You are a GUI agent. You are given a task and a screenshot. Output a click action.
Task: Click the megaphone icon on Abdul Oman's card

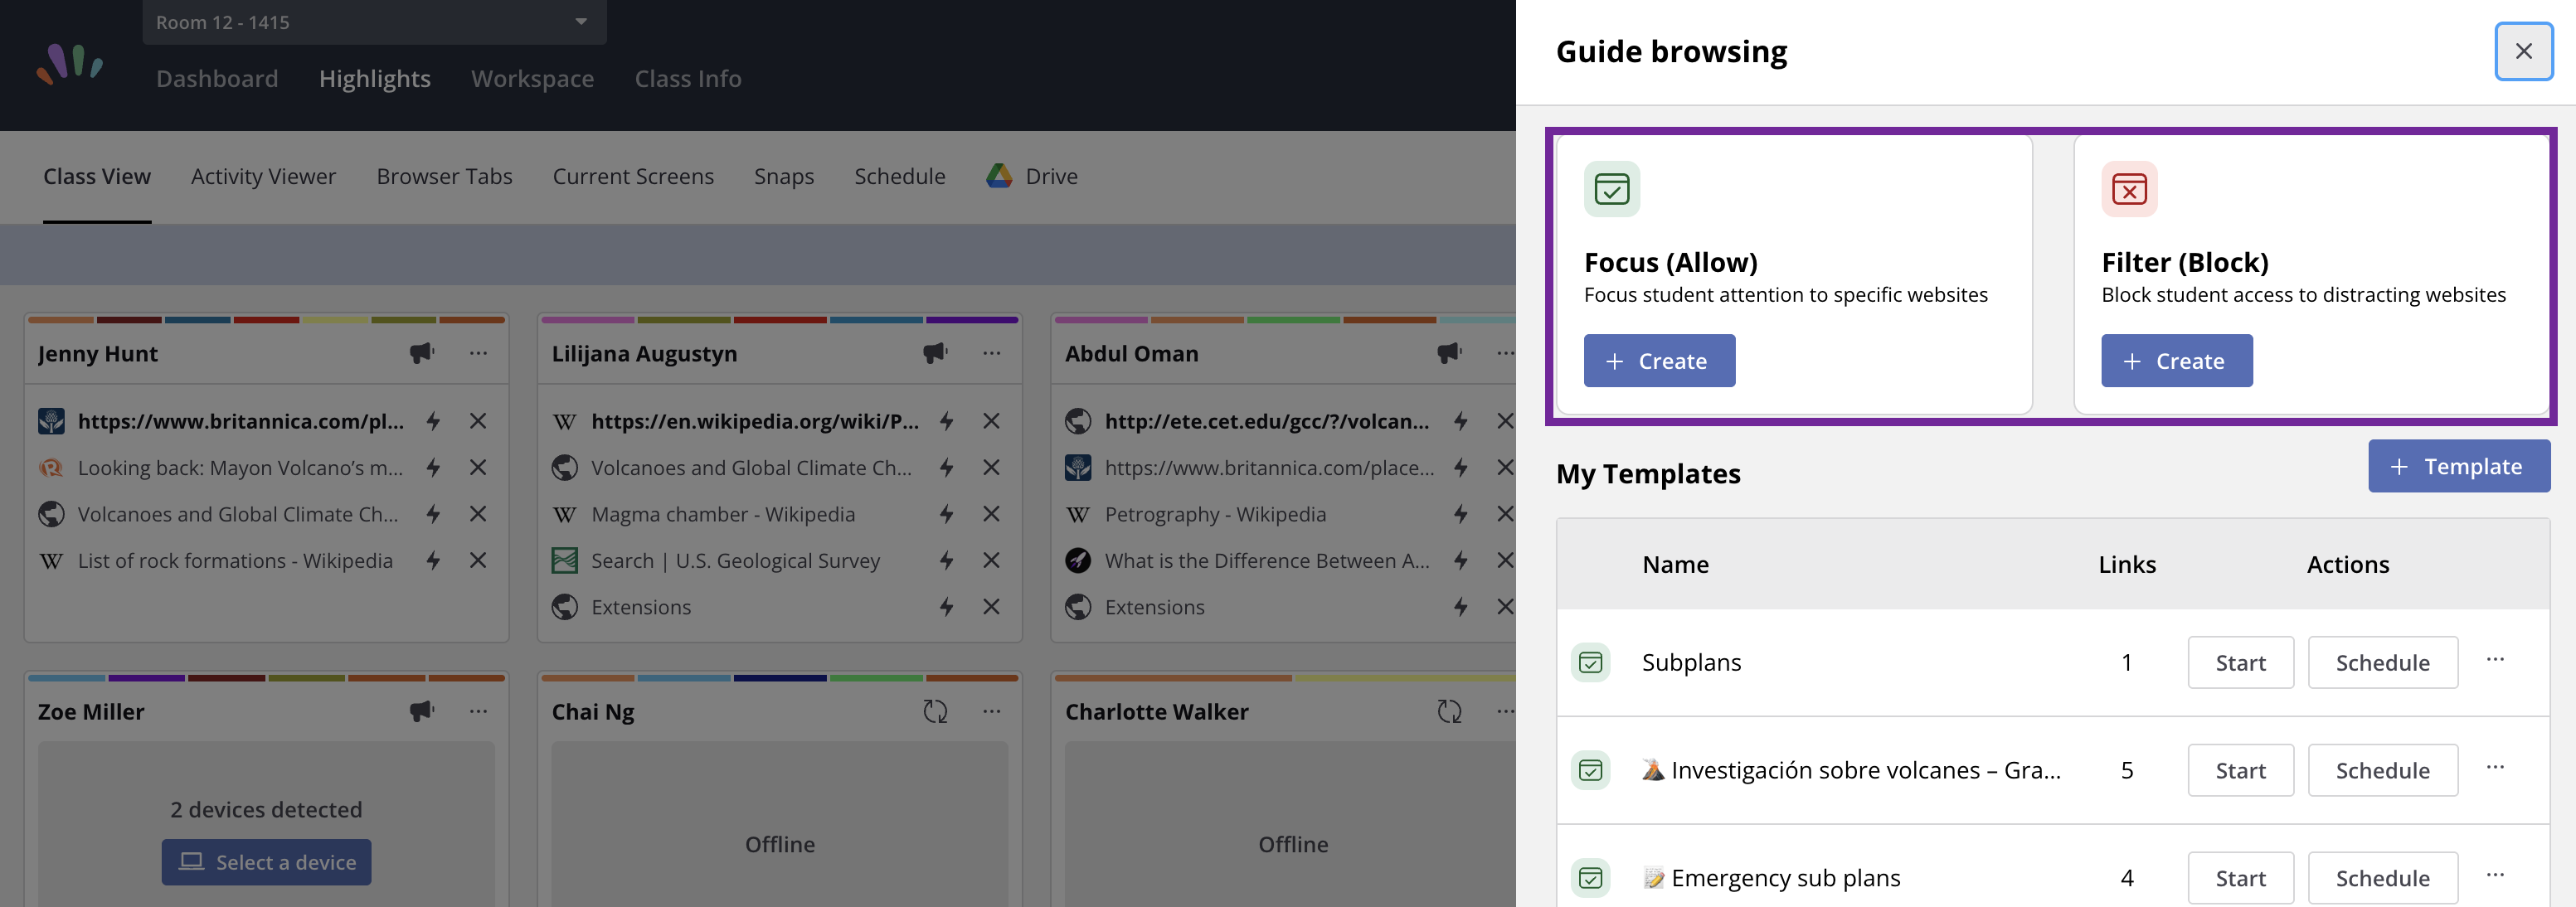[1449, 353]
